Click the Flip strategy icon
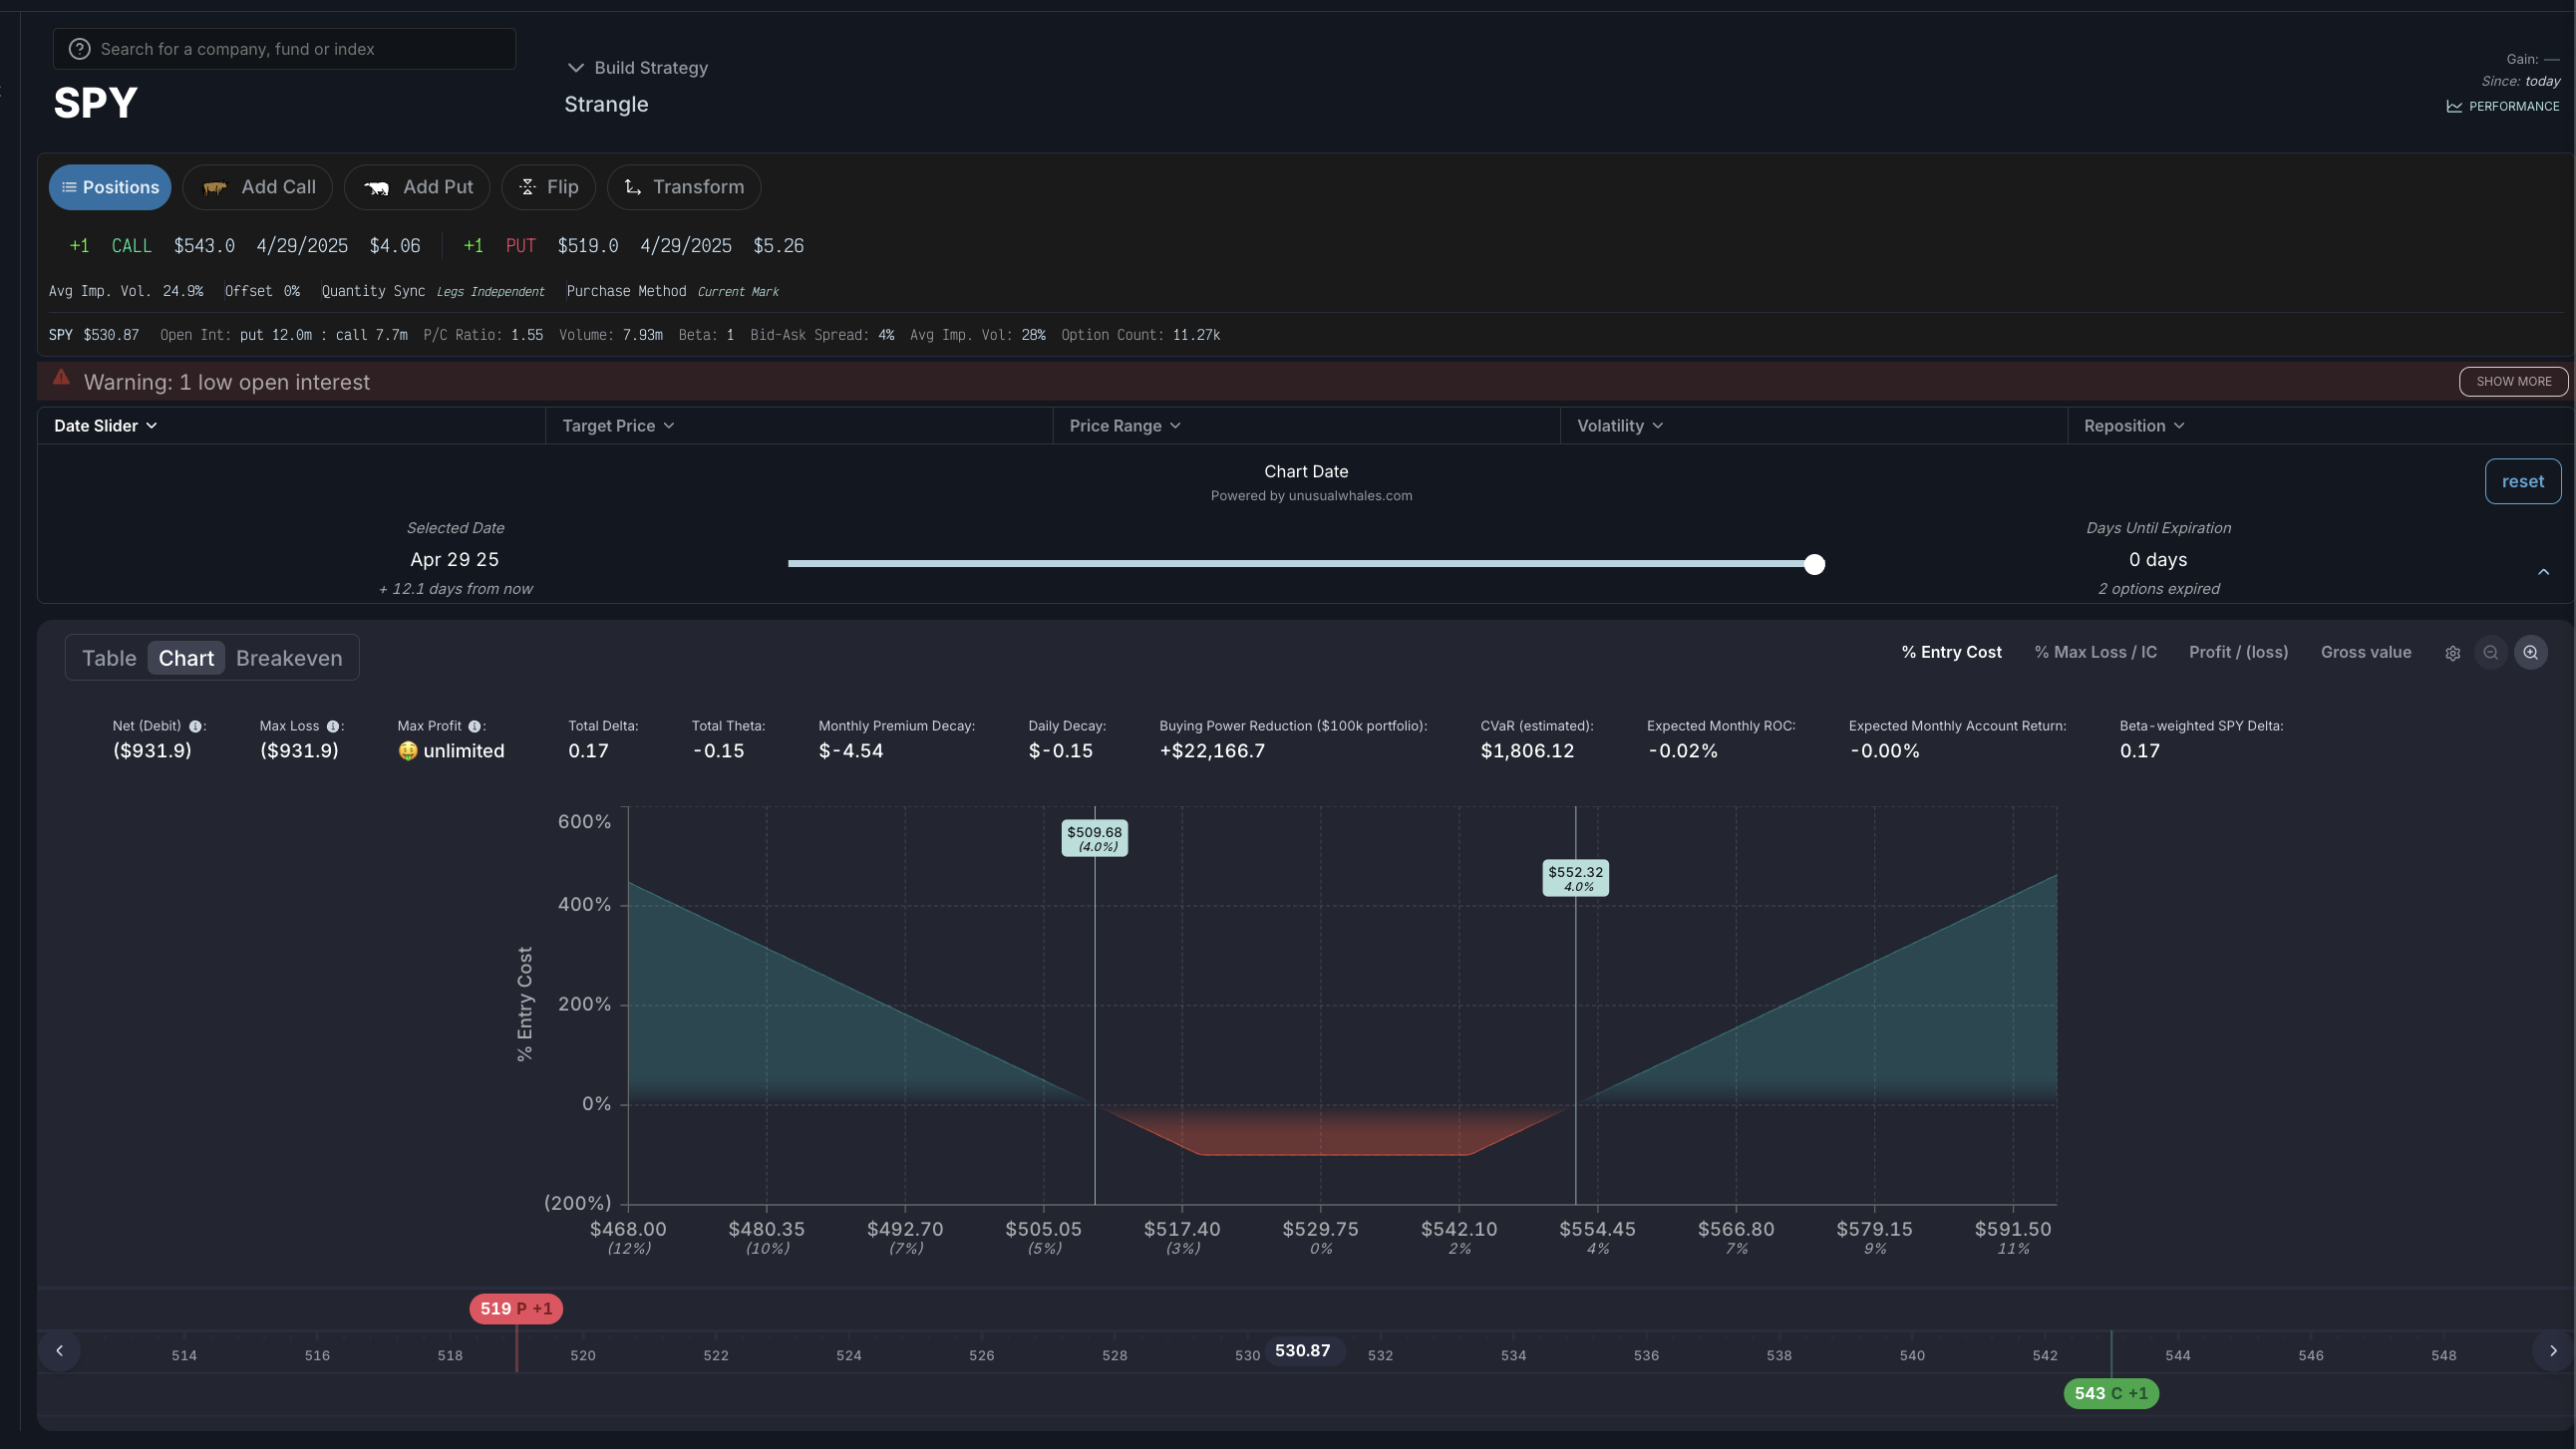Screen dimensions: 2576x1449 tap(528, 187)
